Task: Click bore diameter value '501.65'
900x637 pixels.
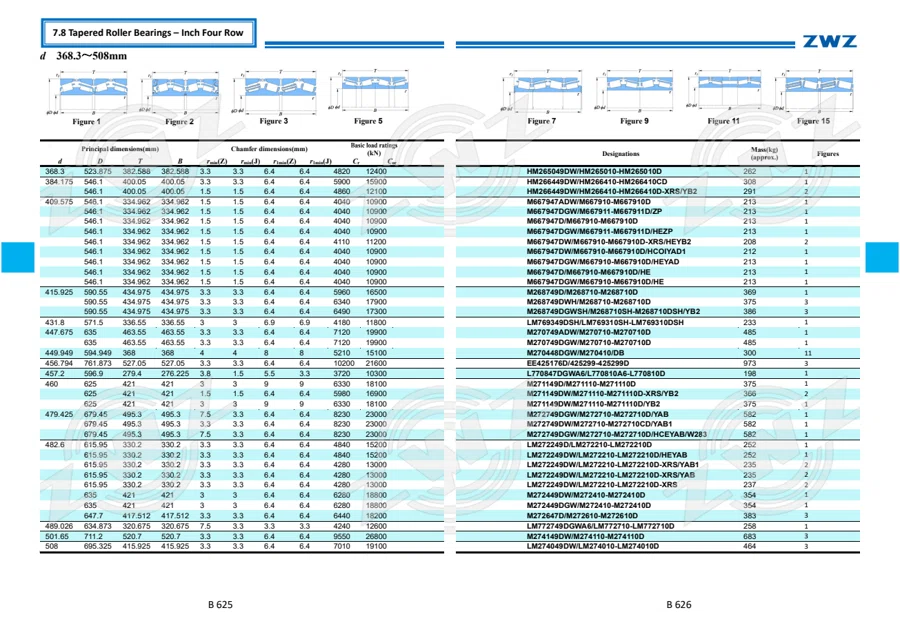Action: (x=57, y=537)
